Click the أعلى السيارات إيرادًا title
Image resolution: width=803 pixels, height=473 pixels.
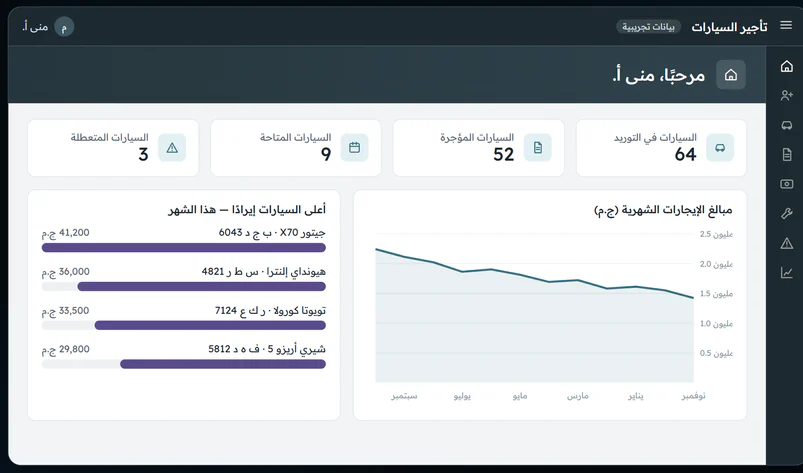(x=247, y=210)
